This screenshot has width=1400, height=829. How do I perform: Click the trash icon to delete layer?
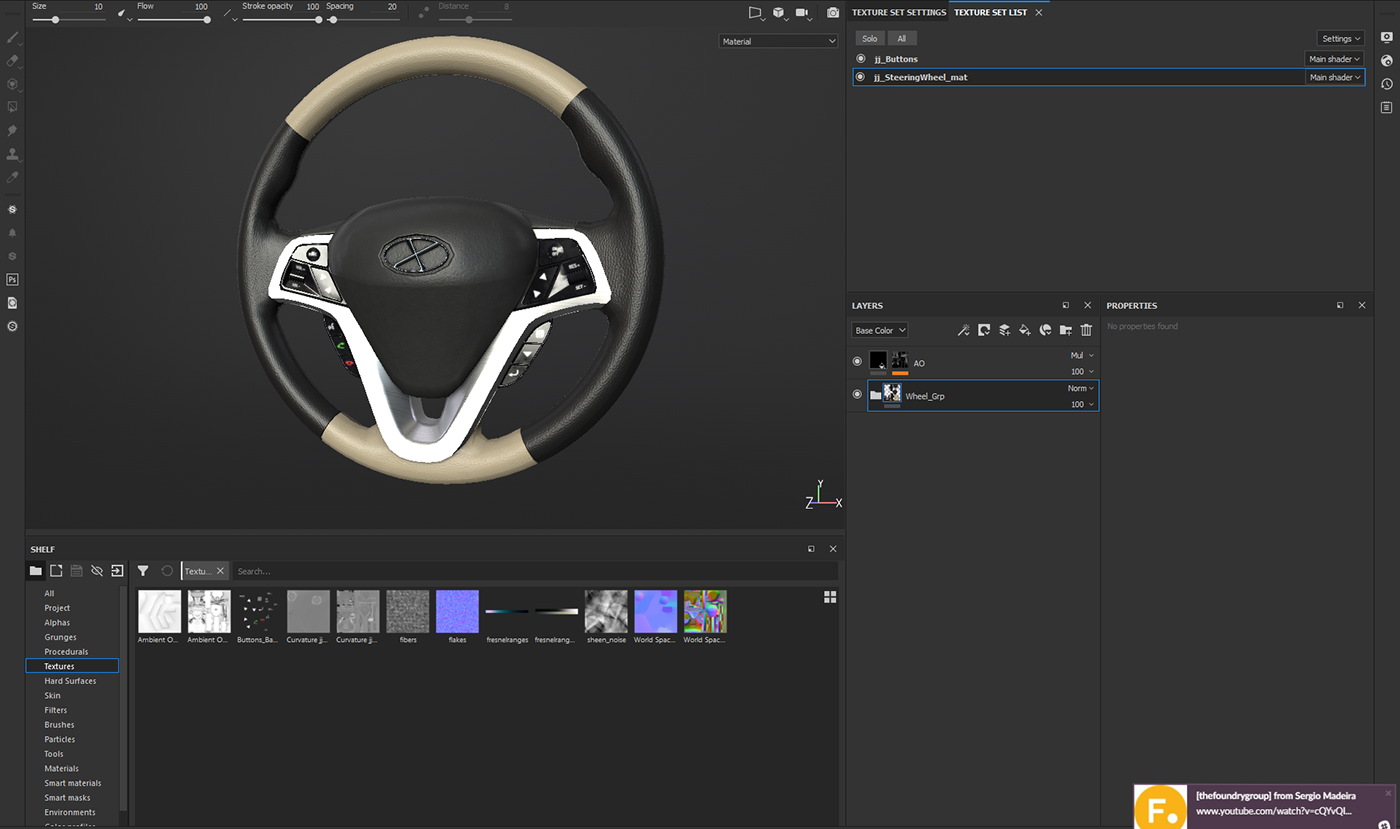(1086, 330)
